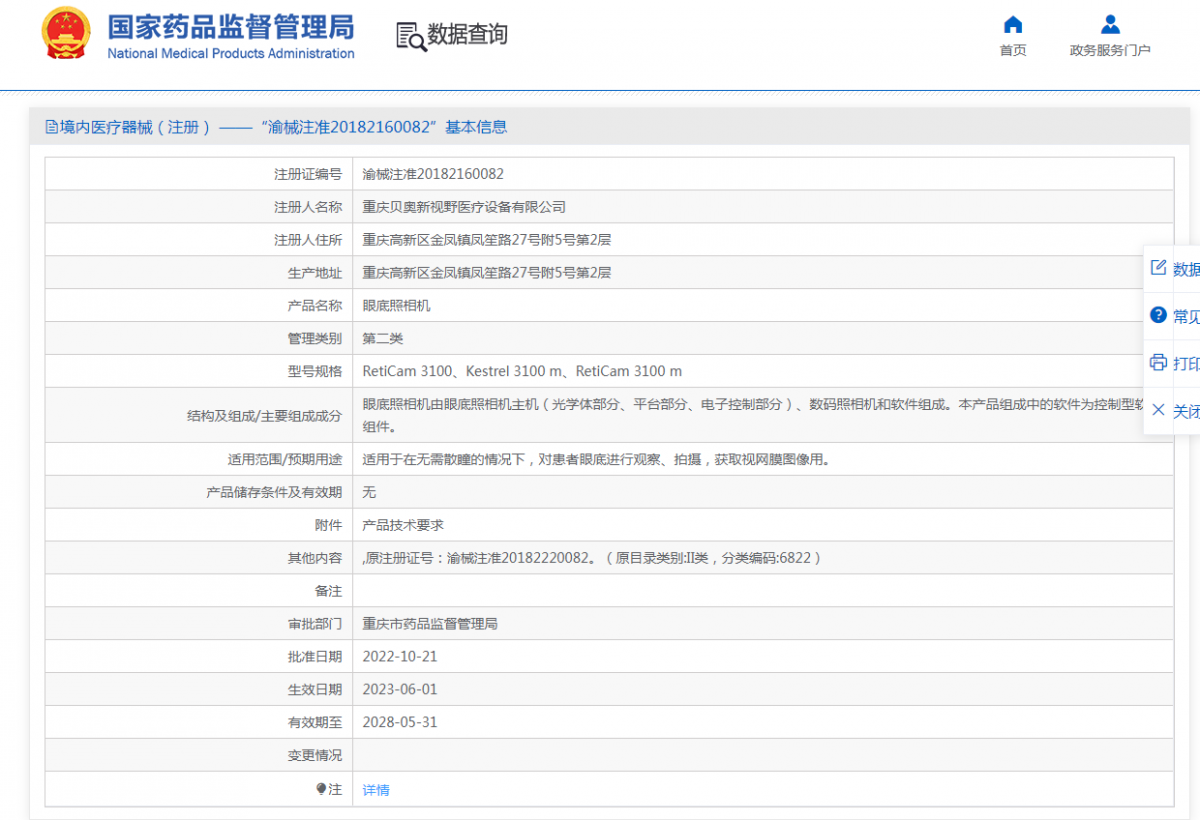Click 无 in storage conditions row

tap(369, 492)
